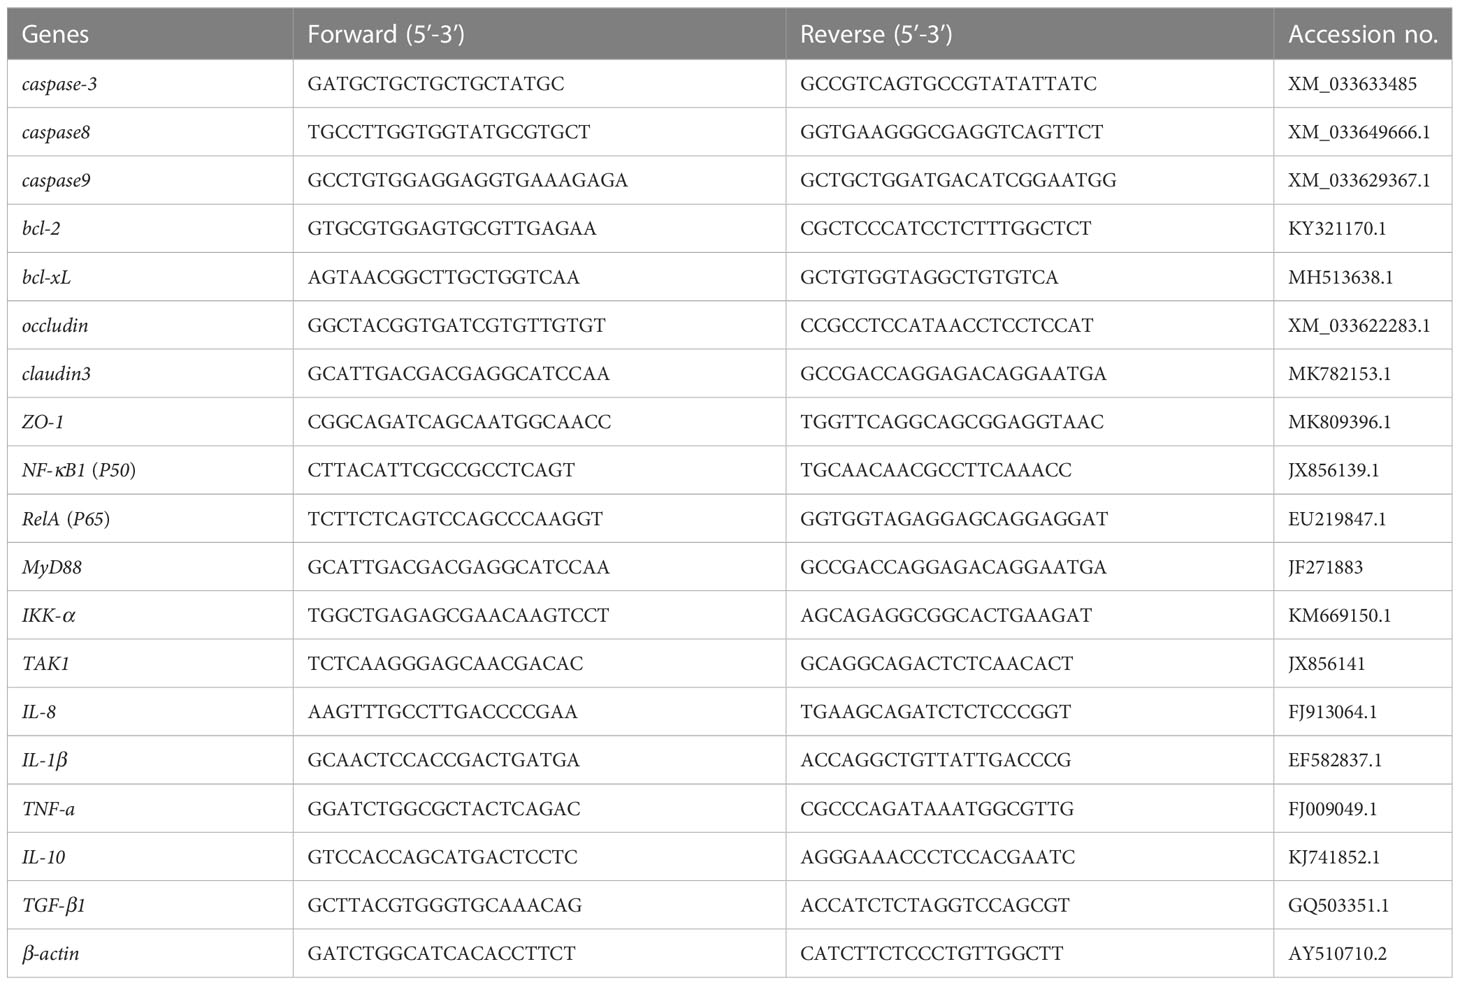Click the Reverse (5'-3') column header
This screenshot has height=985, width=1460.
click(x=876, y=34)
